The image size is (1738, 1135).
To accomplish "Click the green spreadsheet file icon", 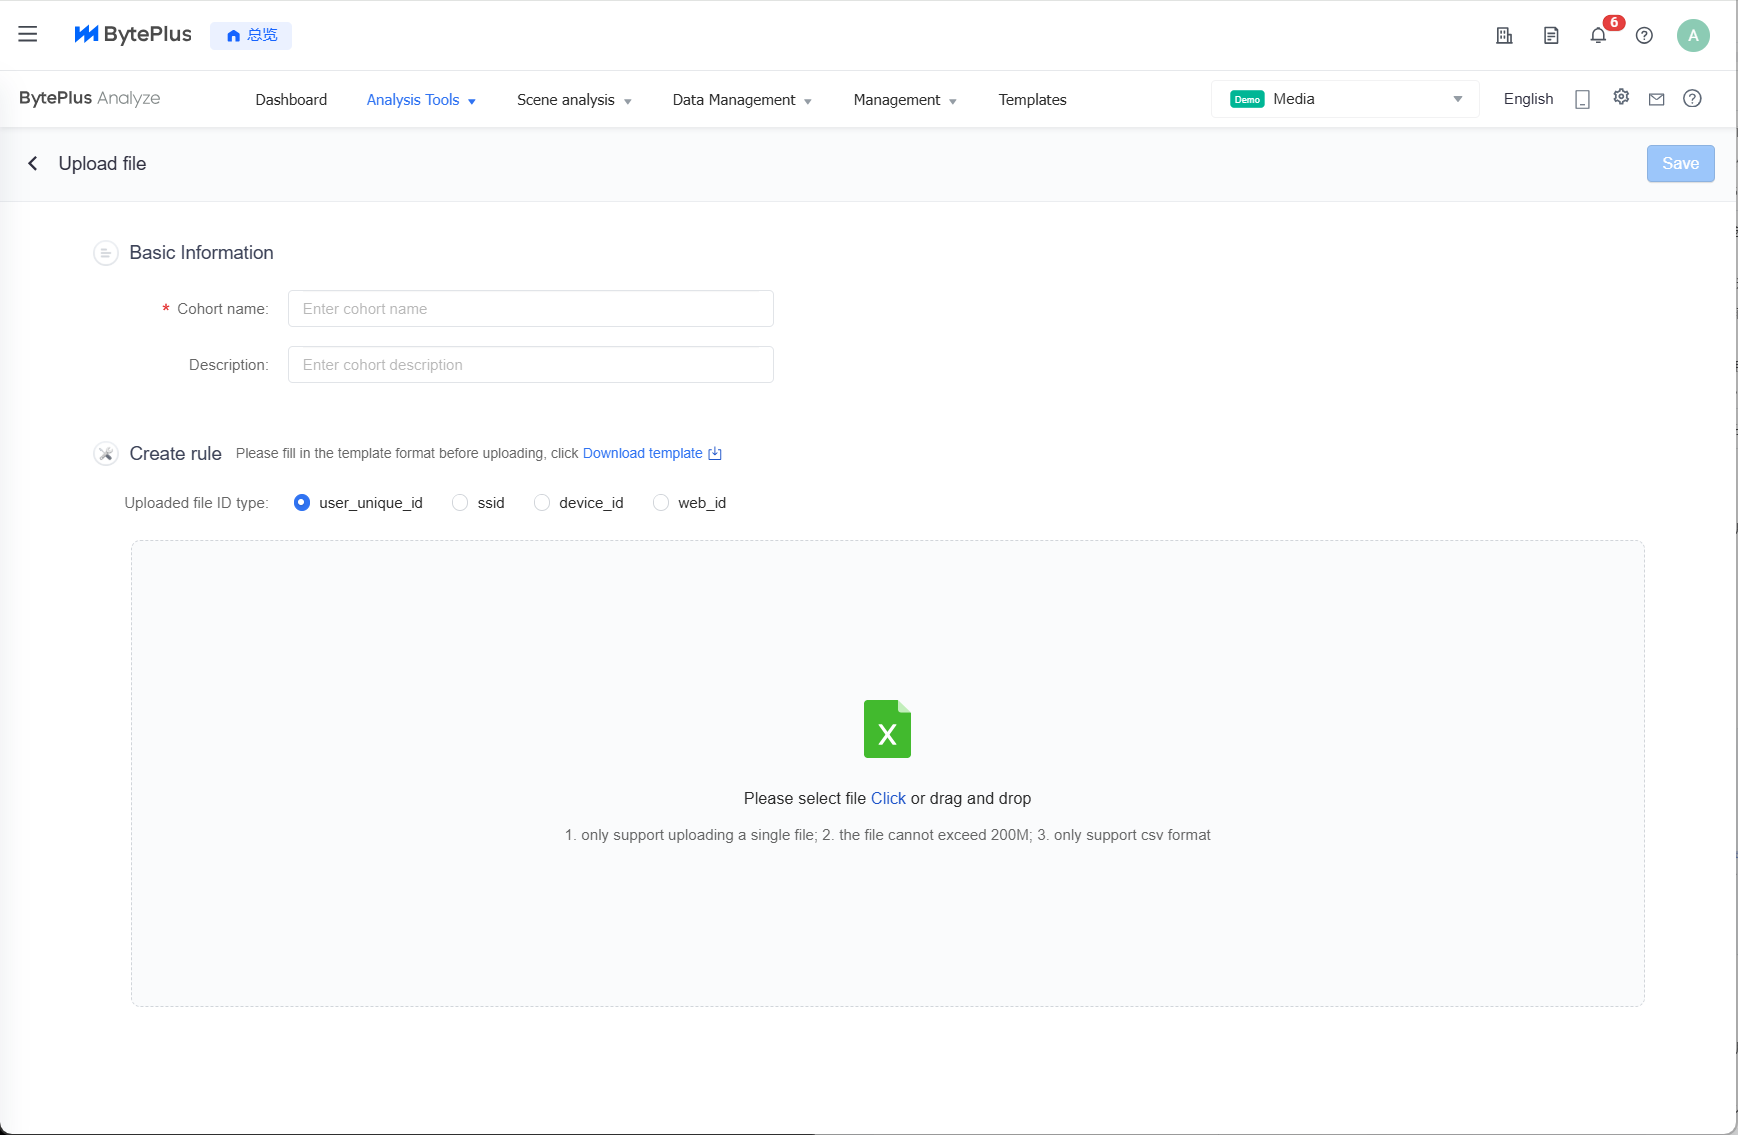I will pyautogui.click(x=887, y=729).
